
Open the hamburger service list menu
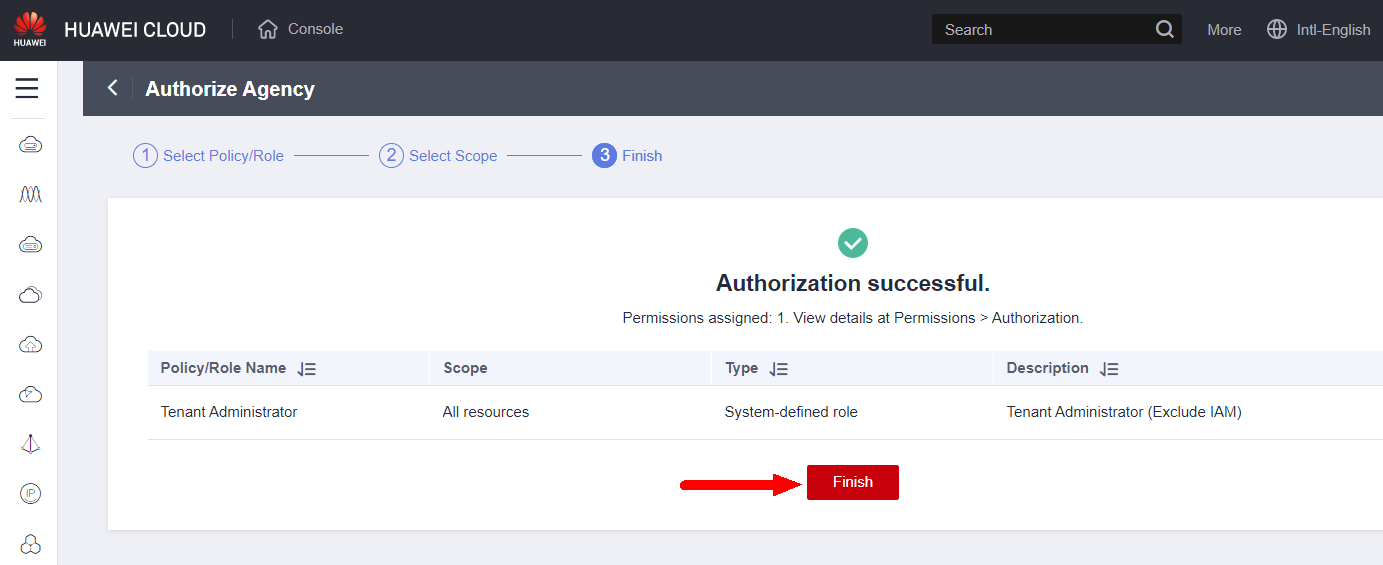(27, 88)
